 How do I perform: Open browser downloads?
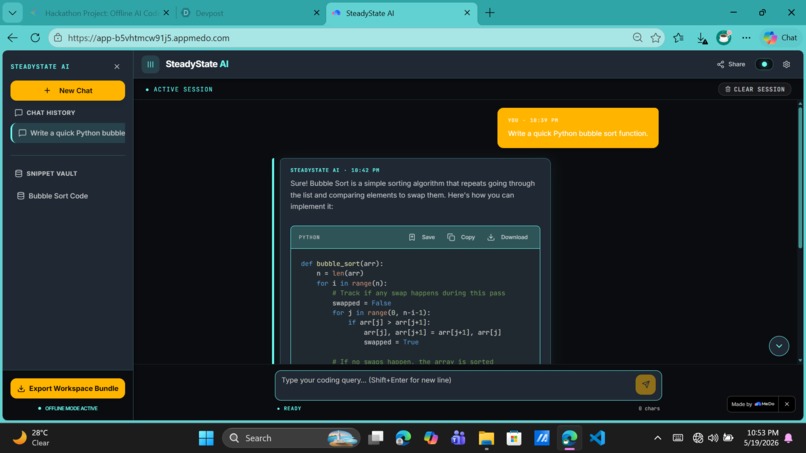click(702, 38)
